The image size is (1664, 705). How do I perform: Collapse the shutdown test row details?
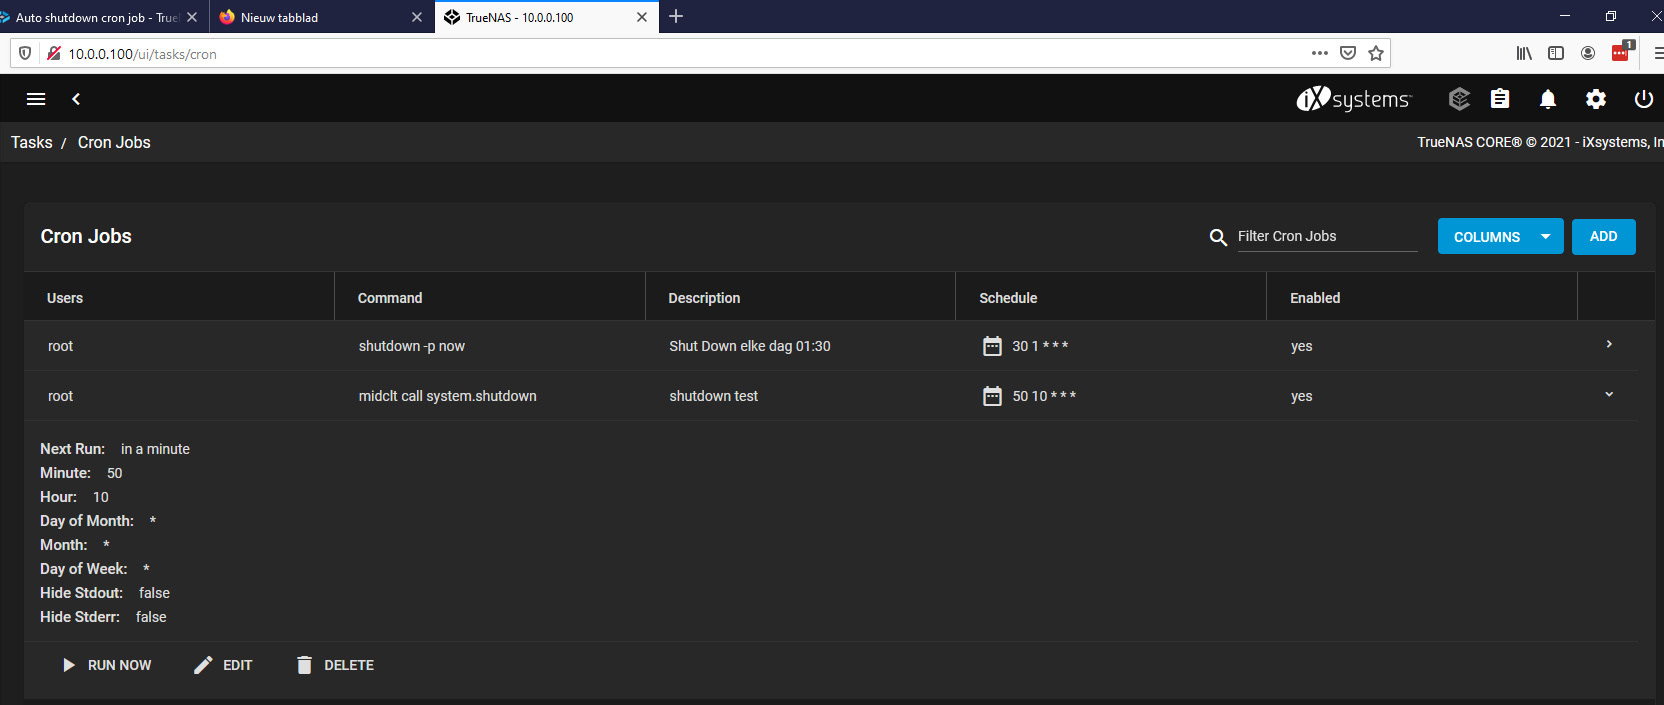pos(1609,394)
